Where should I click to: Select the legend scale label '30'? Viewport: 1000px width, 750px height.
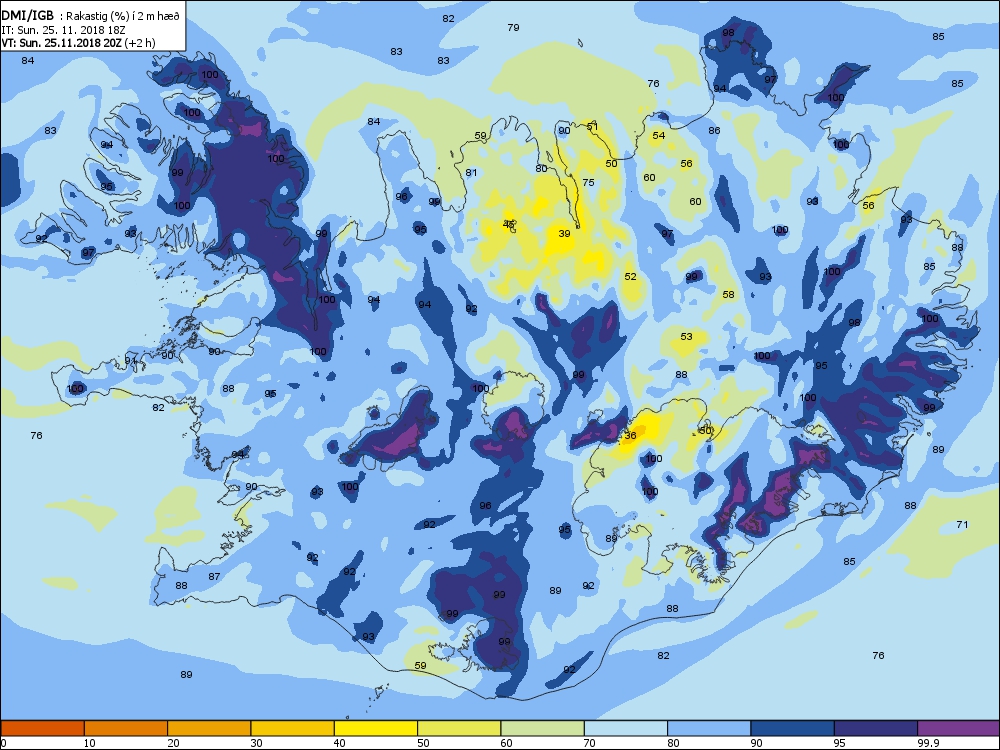pyautogui.click(x=256, y=743)
